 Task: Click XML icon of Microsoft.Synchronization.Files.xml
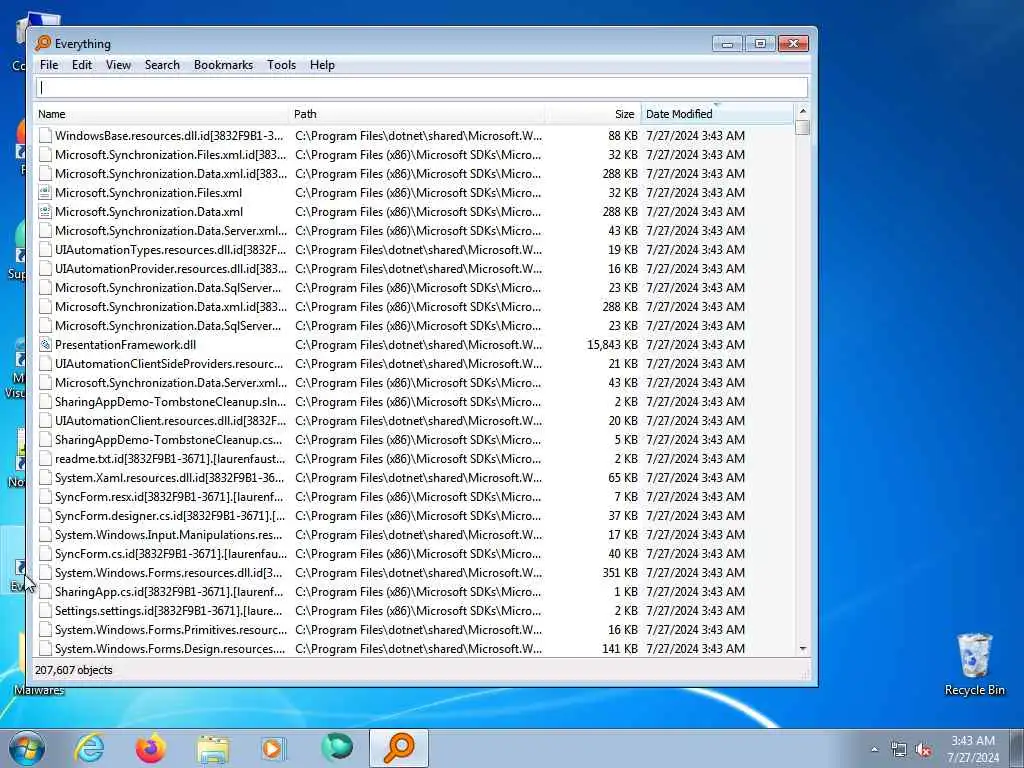[x=45, y=193]
